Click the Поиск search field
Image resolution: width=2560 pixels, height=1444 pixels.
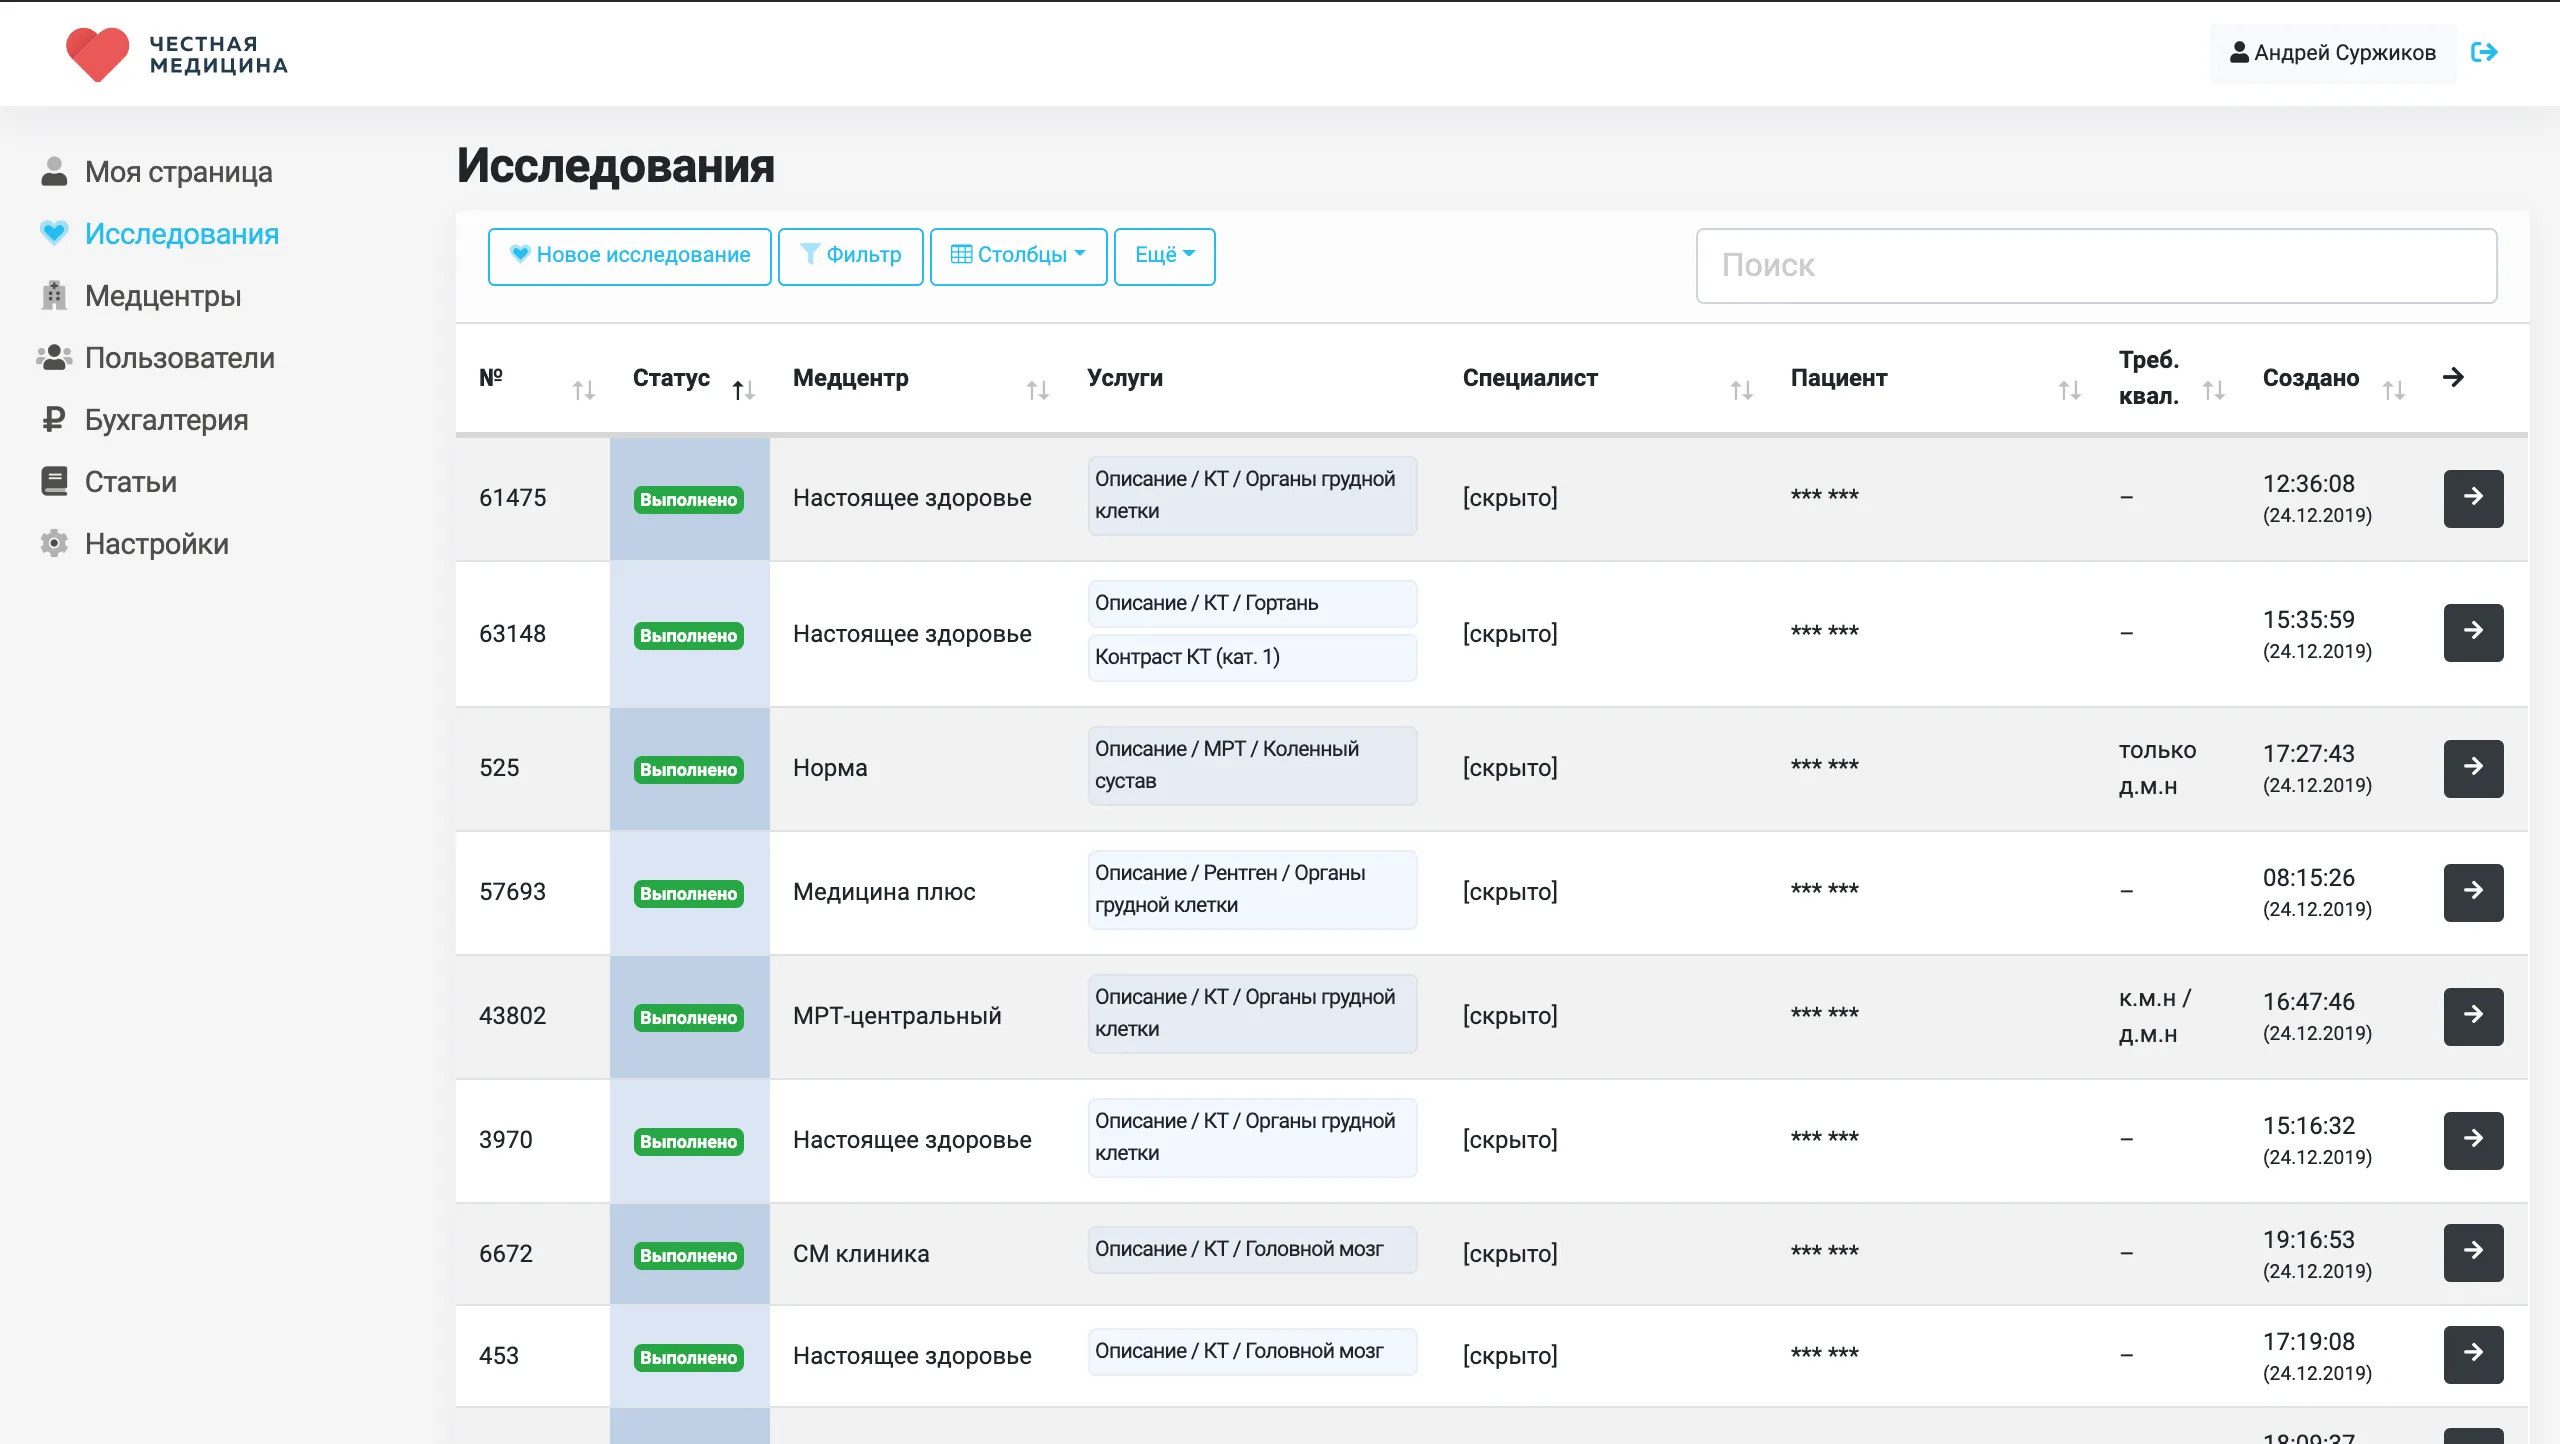[x=2096, y=265]
